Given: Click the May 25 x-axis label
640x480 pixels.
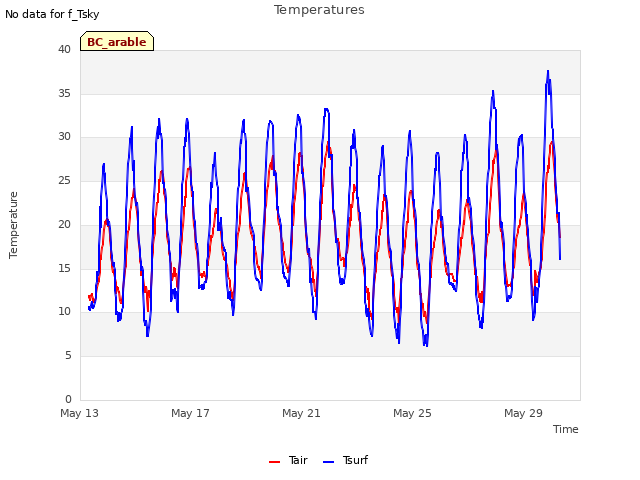Looking at the screenshot, I should pos(412,413).
